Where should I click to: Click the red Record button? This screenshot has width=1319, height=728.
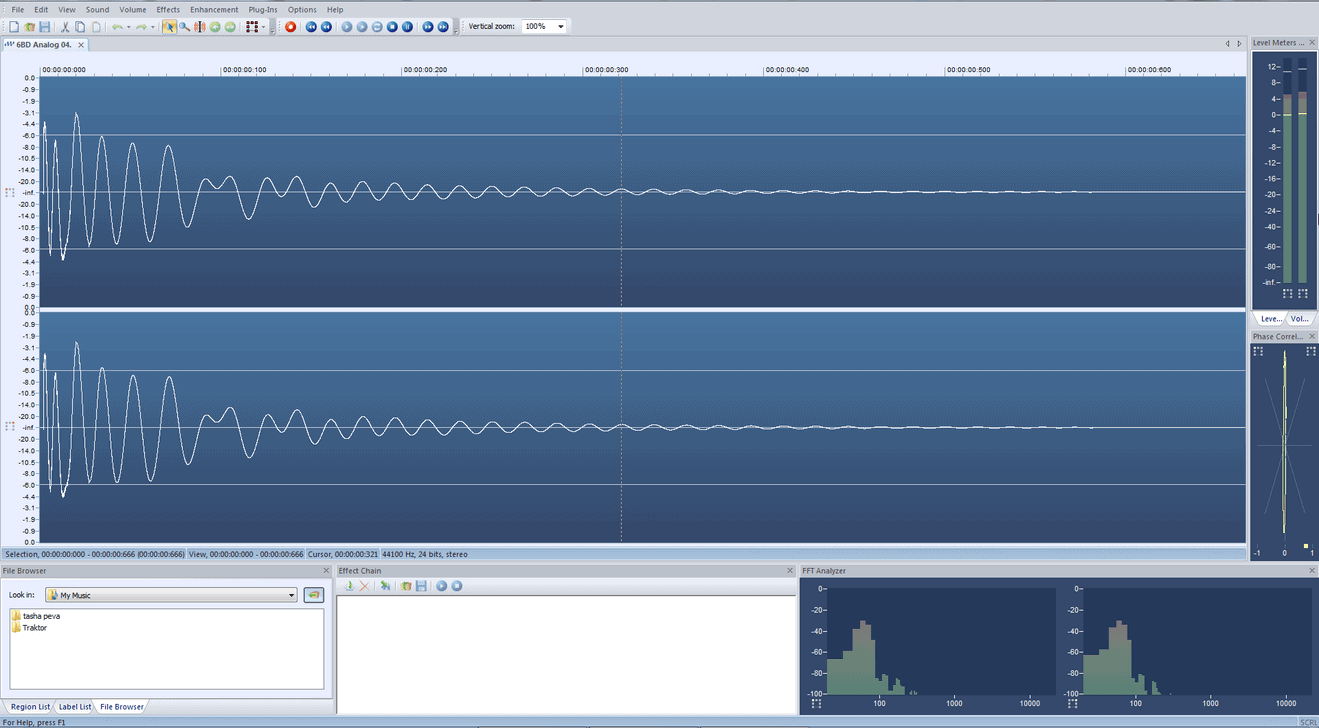pyautogui.click(x=290, y=27)
